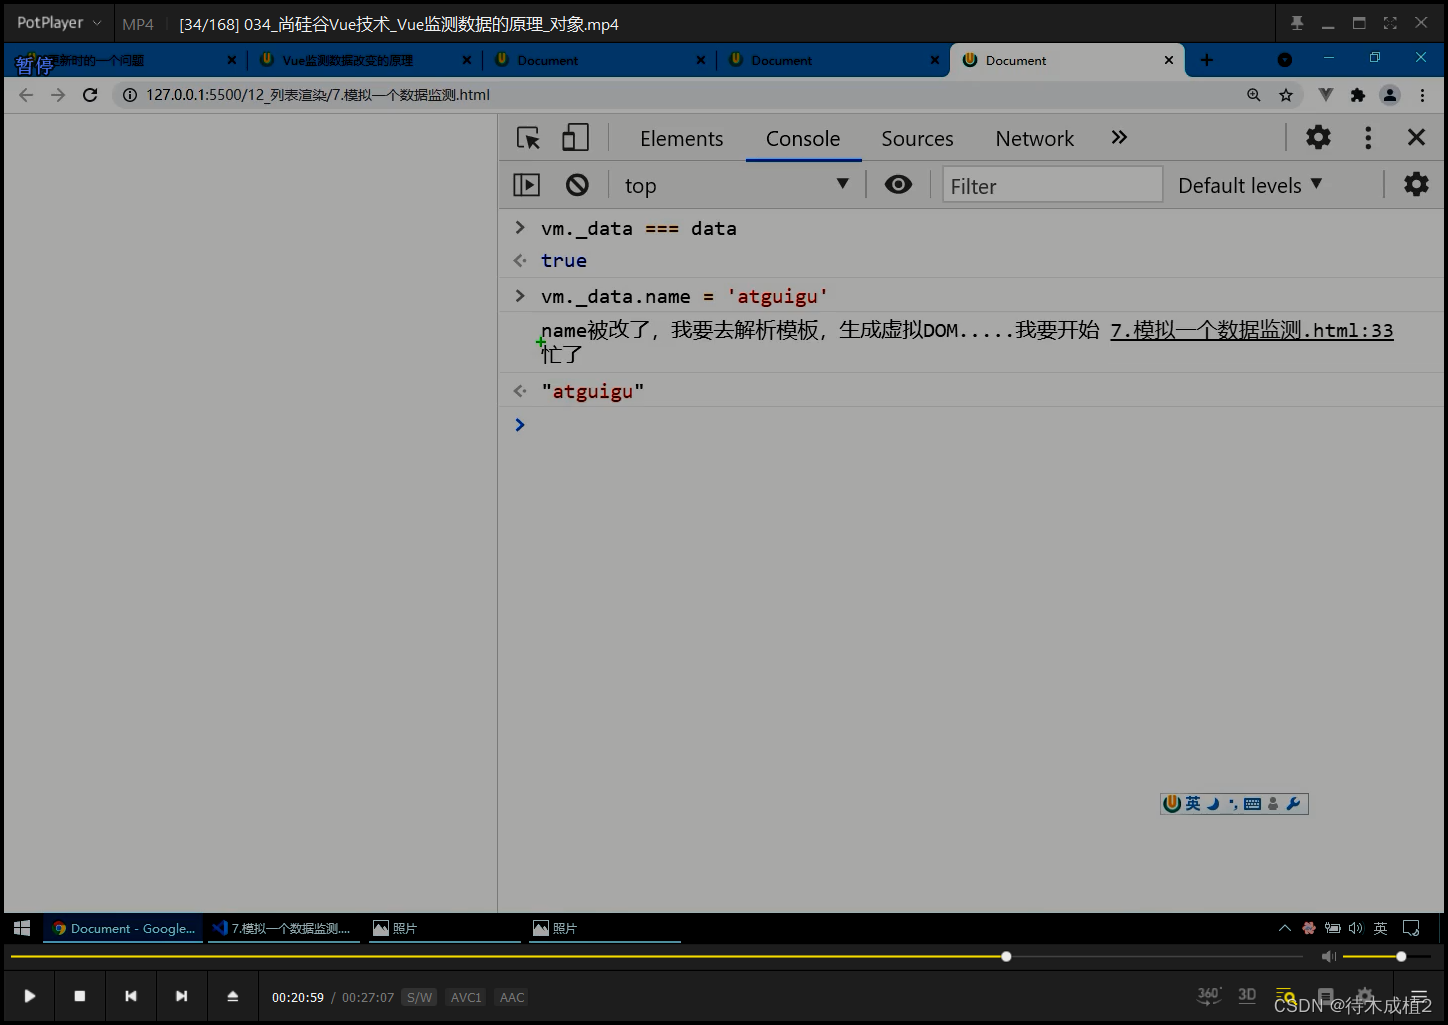The image size is (1448, 1025).
Task: Mute audio with PotPlayer speaker icon
Action: click(x=1328, y=956)
